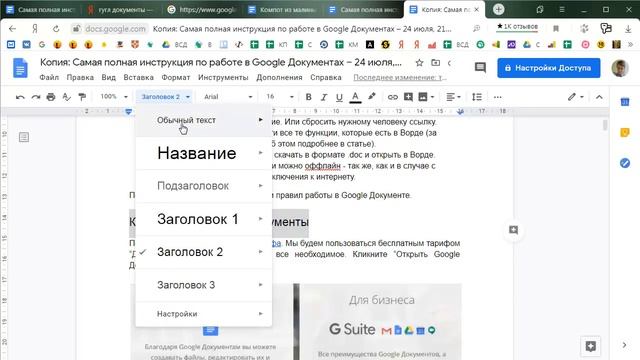Open the highlight color marker tool
Image resolution: width=640 pixels, height=360 pixels.
point(371,97)
